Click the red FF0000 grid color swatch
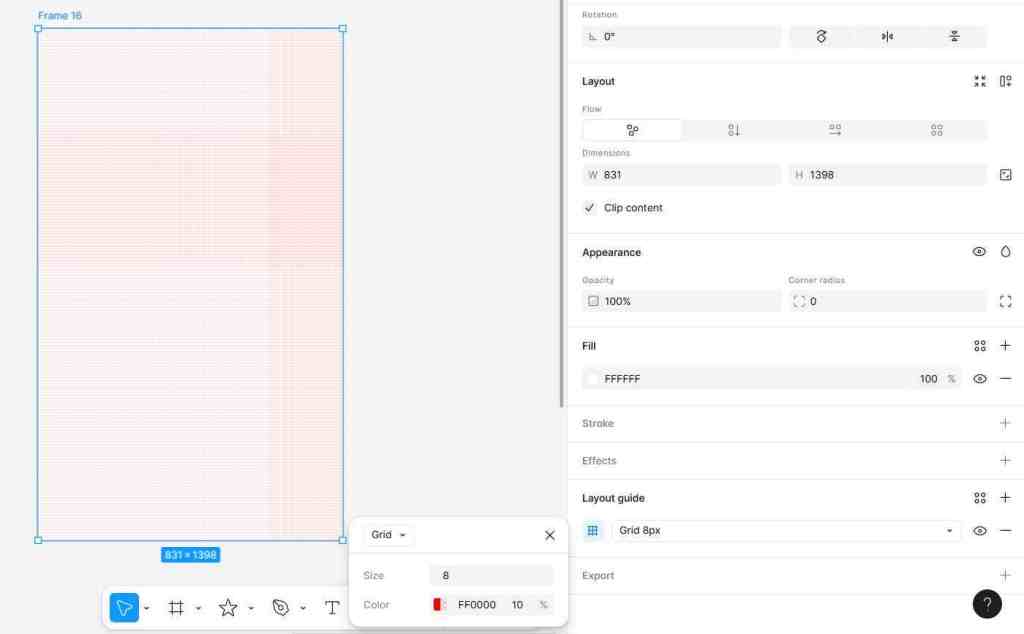1024x634 pixels. 439,604
